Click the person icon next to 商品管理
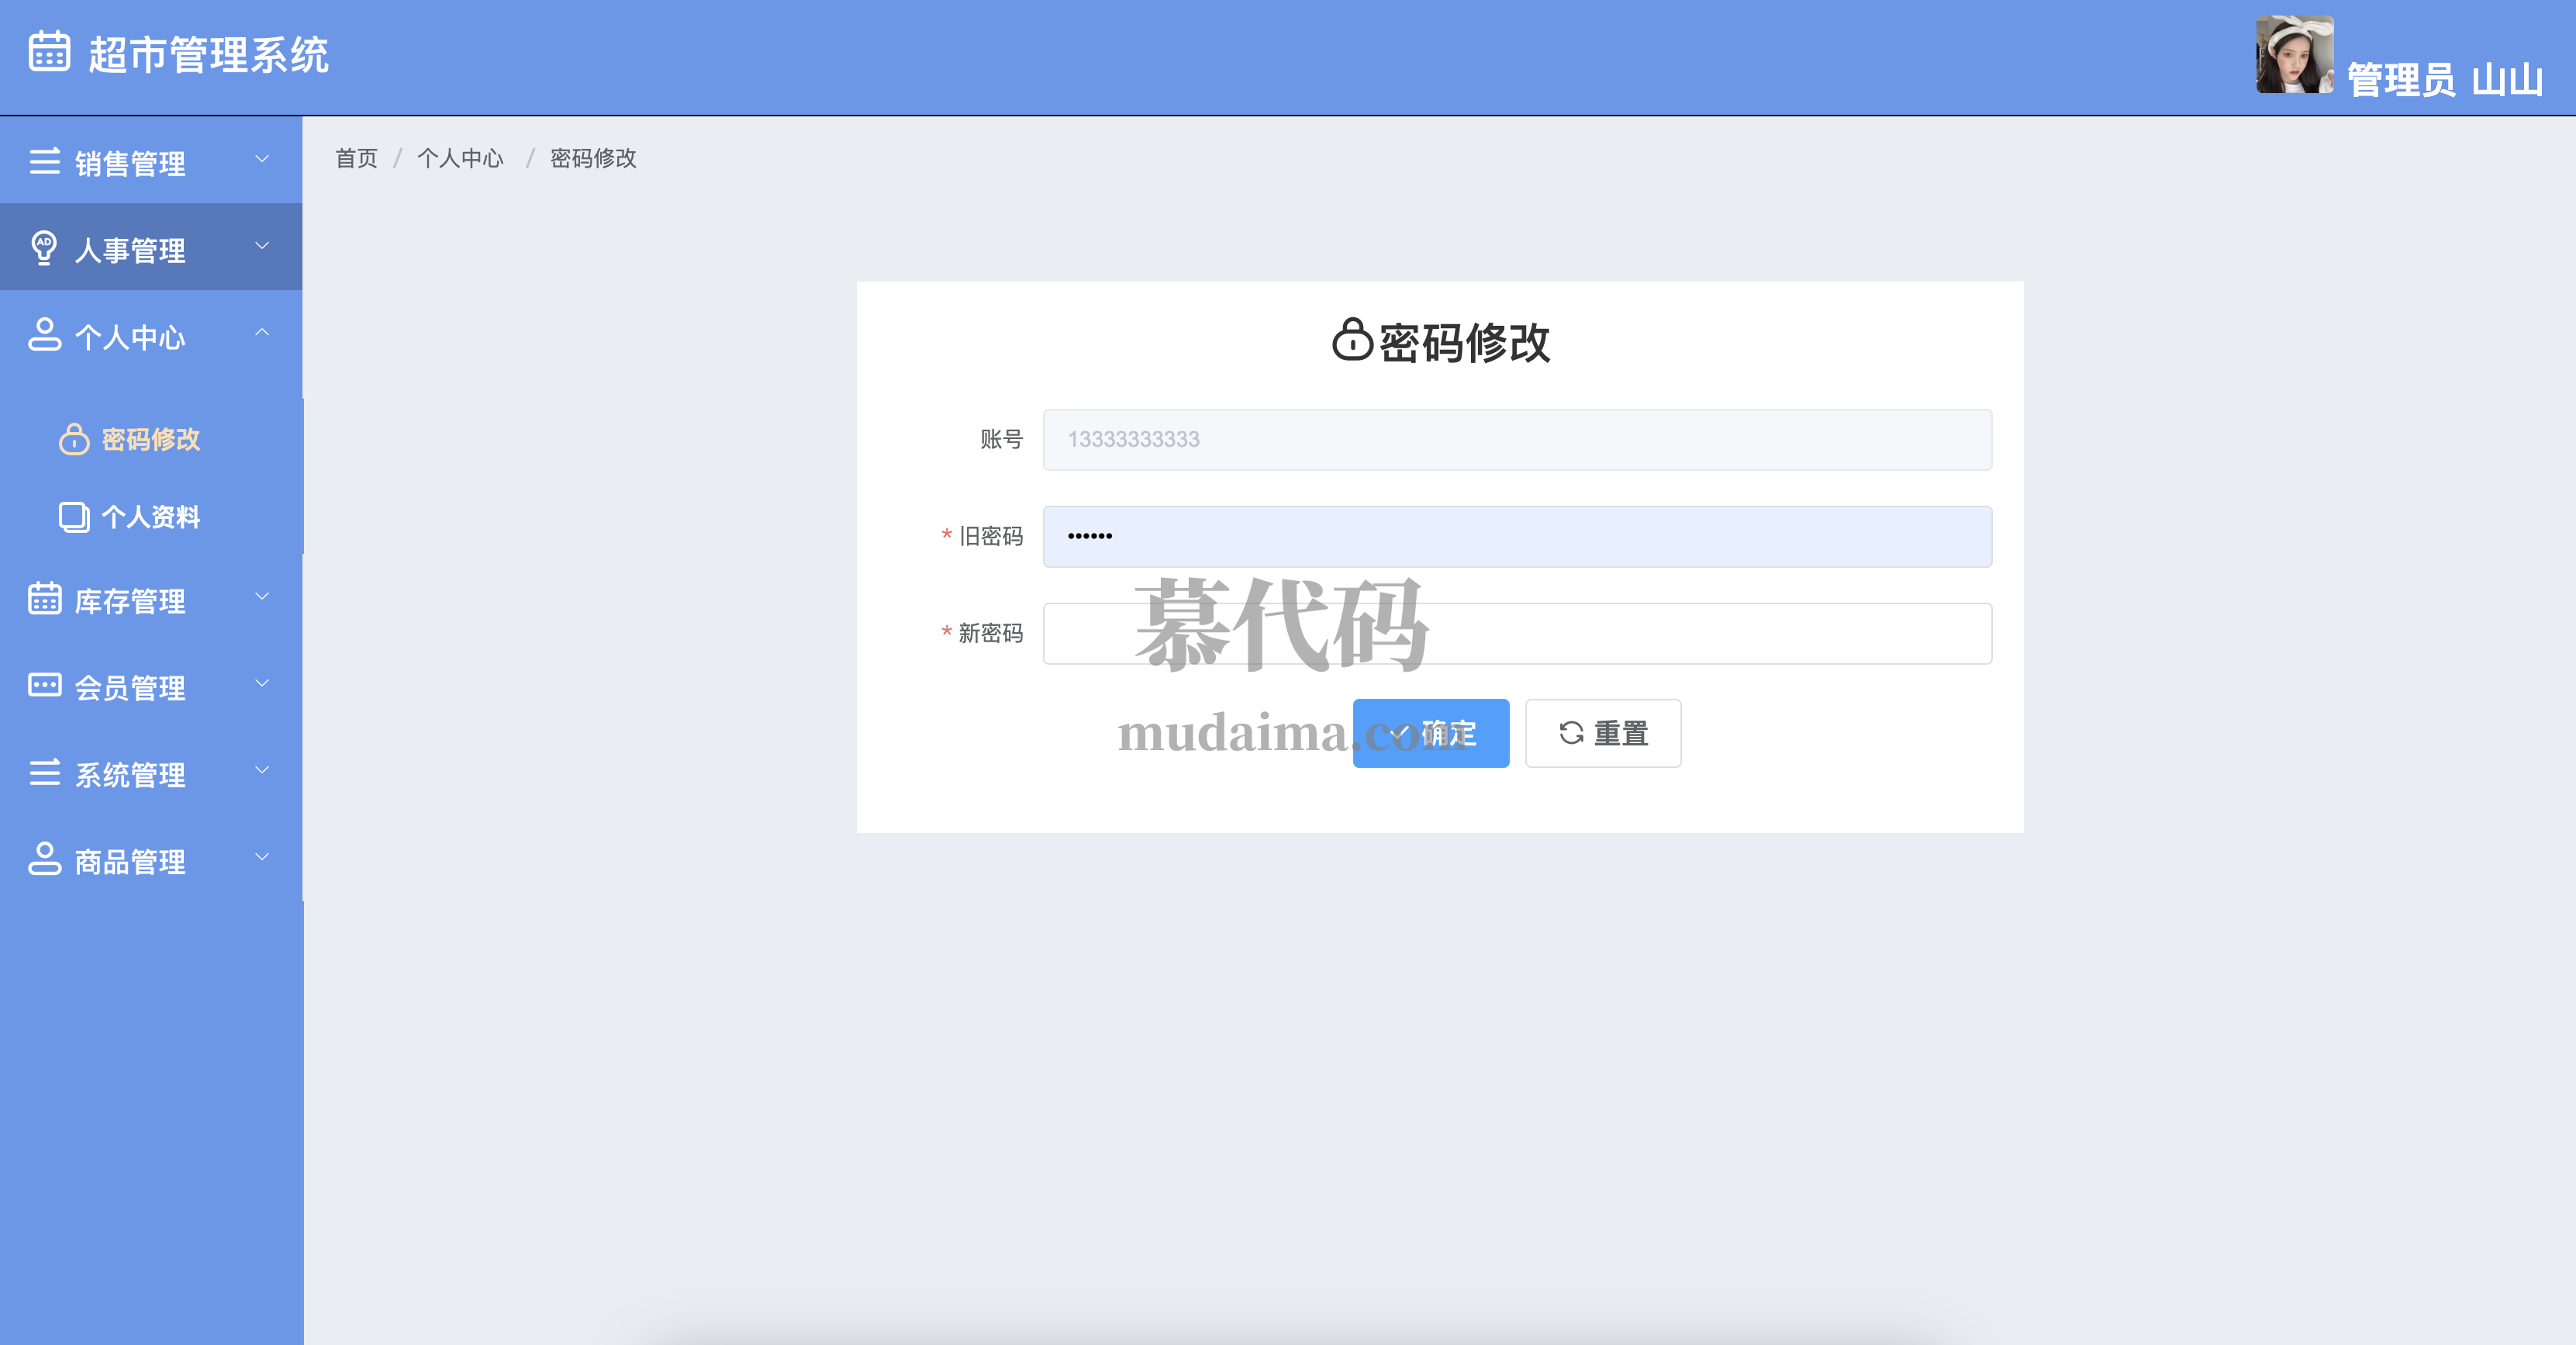This screenshot has height=1345, width=2576. (x=44, y=859)
